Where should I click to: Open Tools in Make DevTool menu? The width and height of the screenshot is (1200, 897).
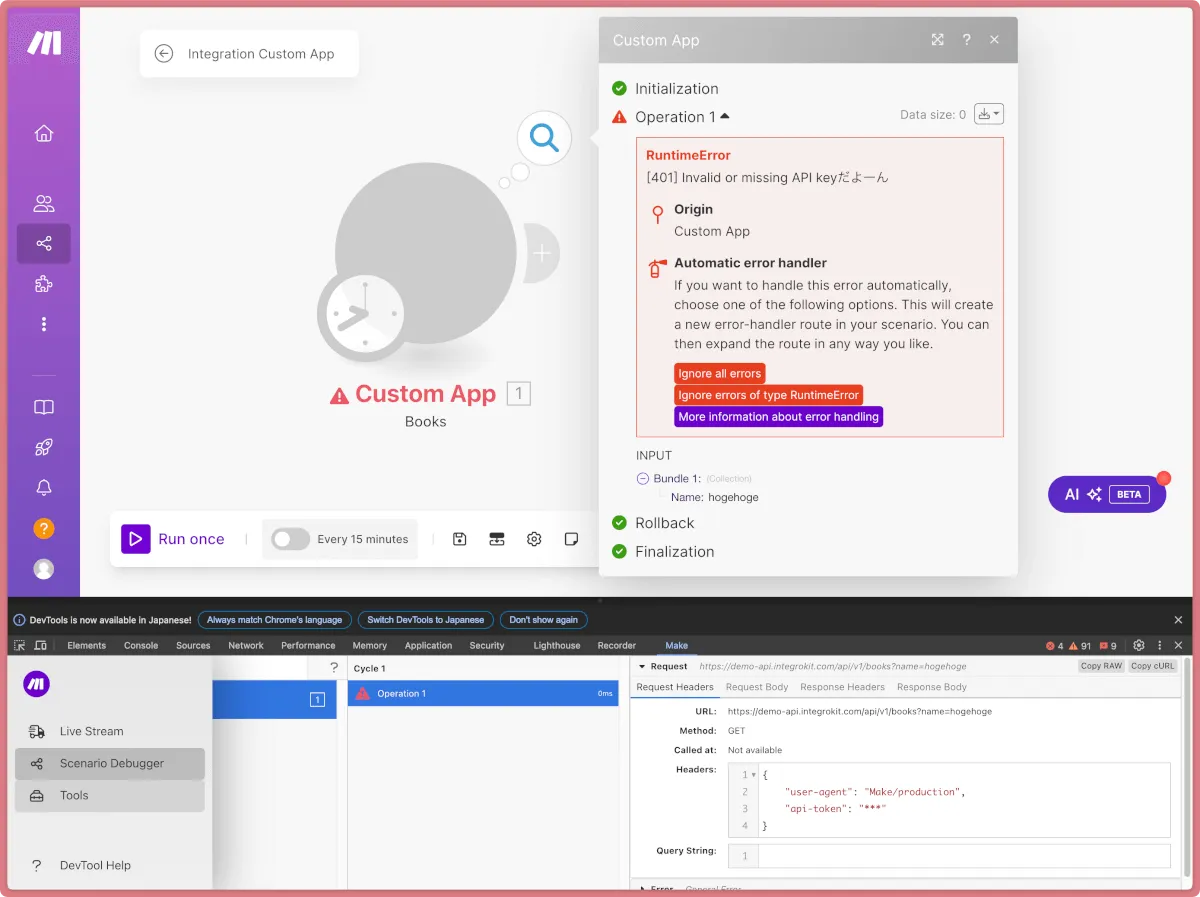click(x=110, y=795)
